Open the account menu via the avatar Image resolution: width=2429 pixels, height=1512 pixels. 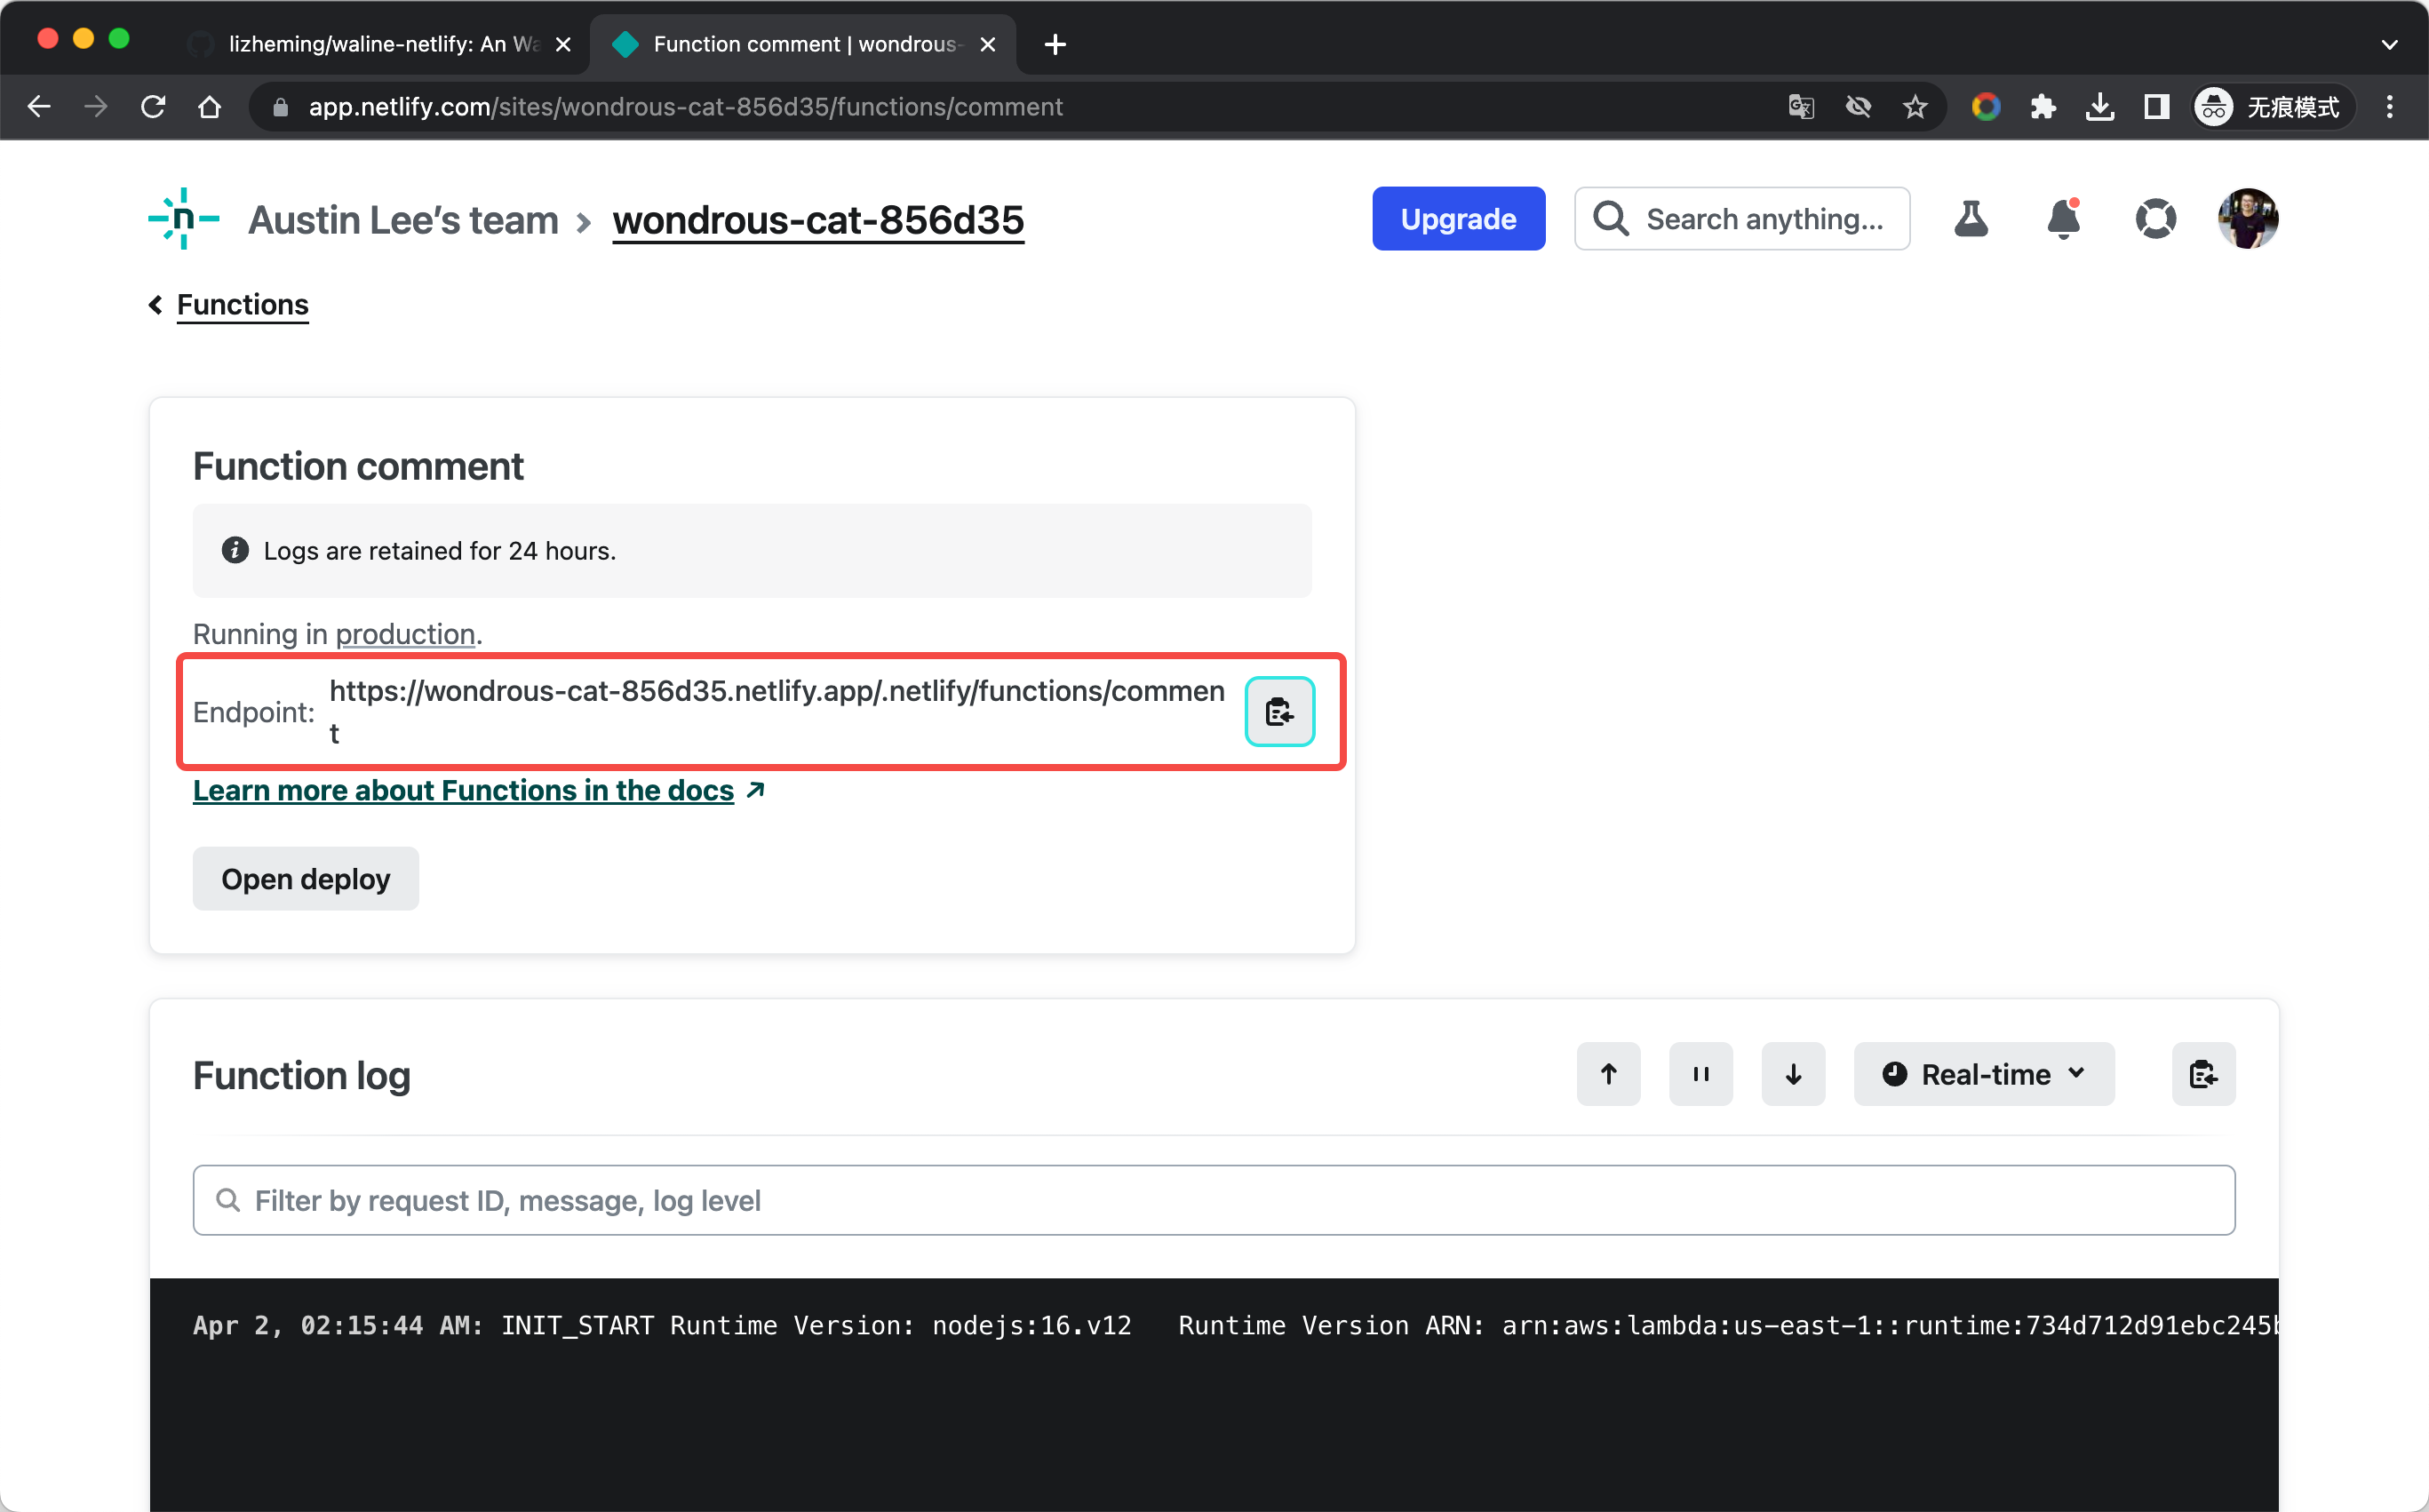(2247, 219)
